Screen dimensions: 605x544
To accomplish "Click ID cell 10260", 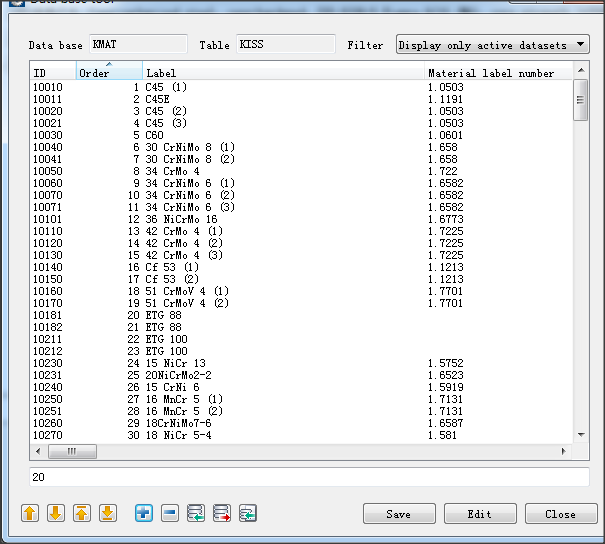I will point(48,423).
